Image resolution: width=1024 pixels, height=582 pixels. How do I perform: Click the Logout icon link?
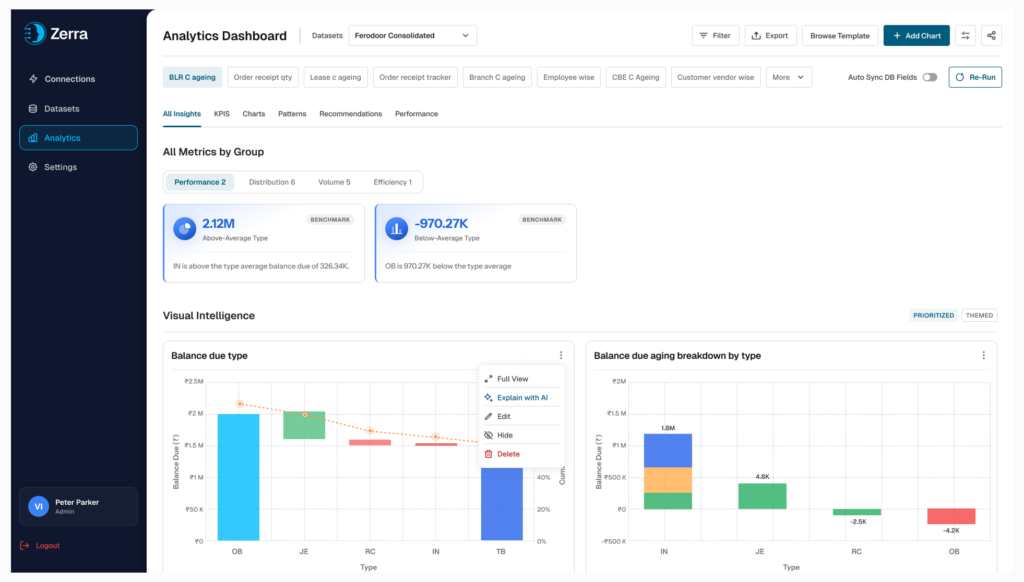(x=40, y=545)
